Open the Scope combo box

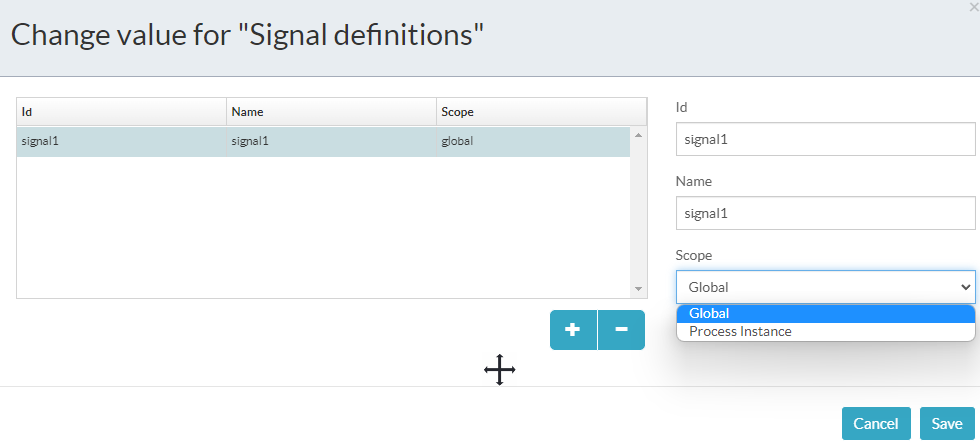[x=815, y=287]
